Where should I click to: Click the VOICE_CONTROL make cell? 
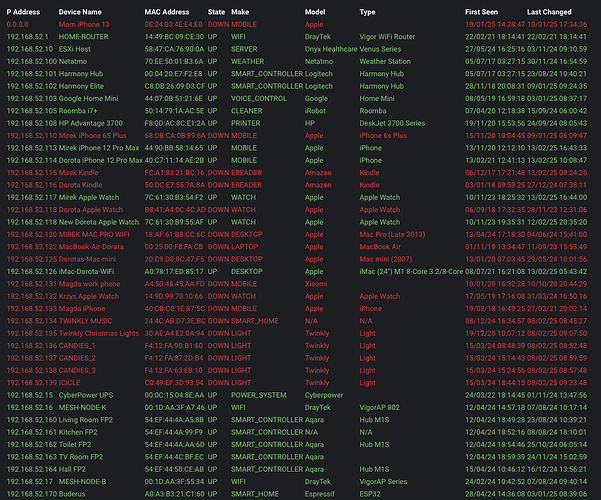point(259,99)
